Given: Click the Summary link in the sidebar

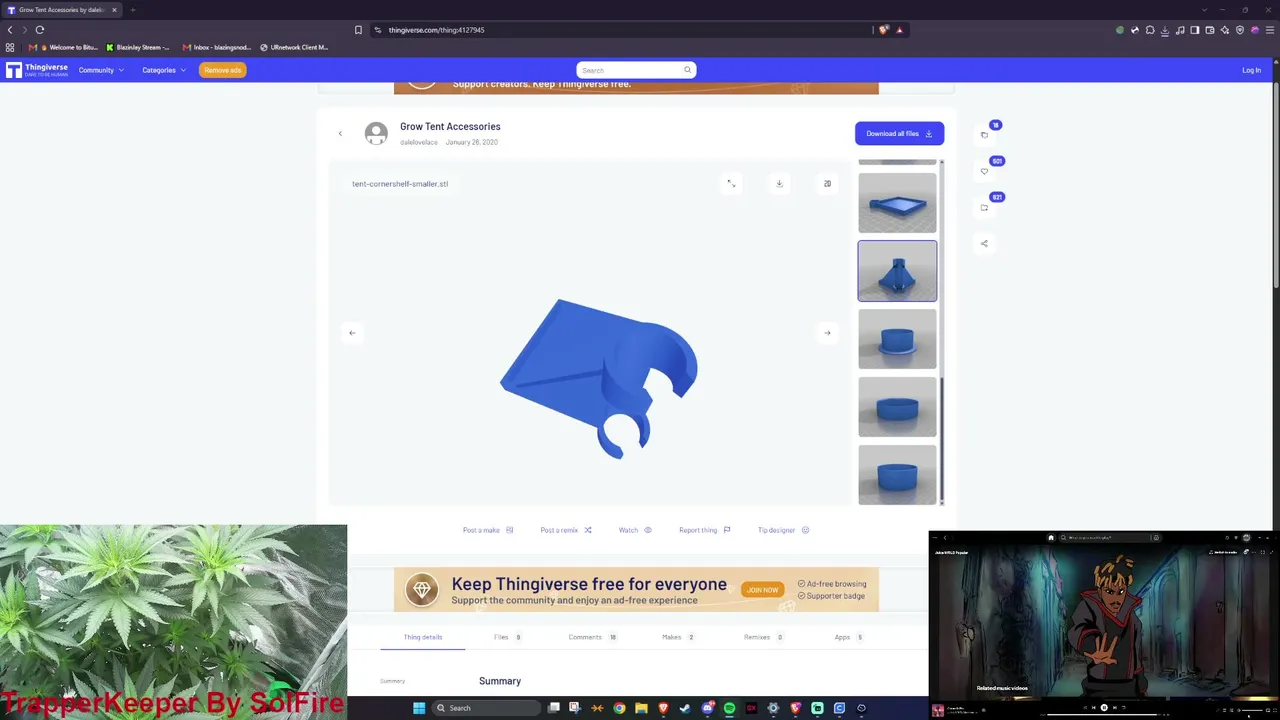Looking at the screenshot, I should click(393, 681).
